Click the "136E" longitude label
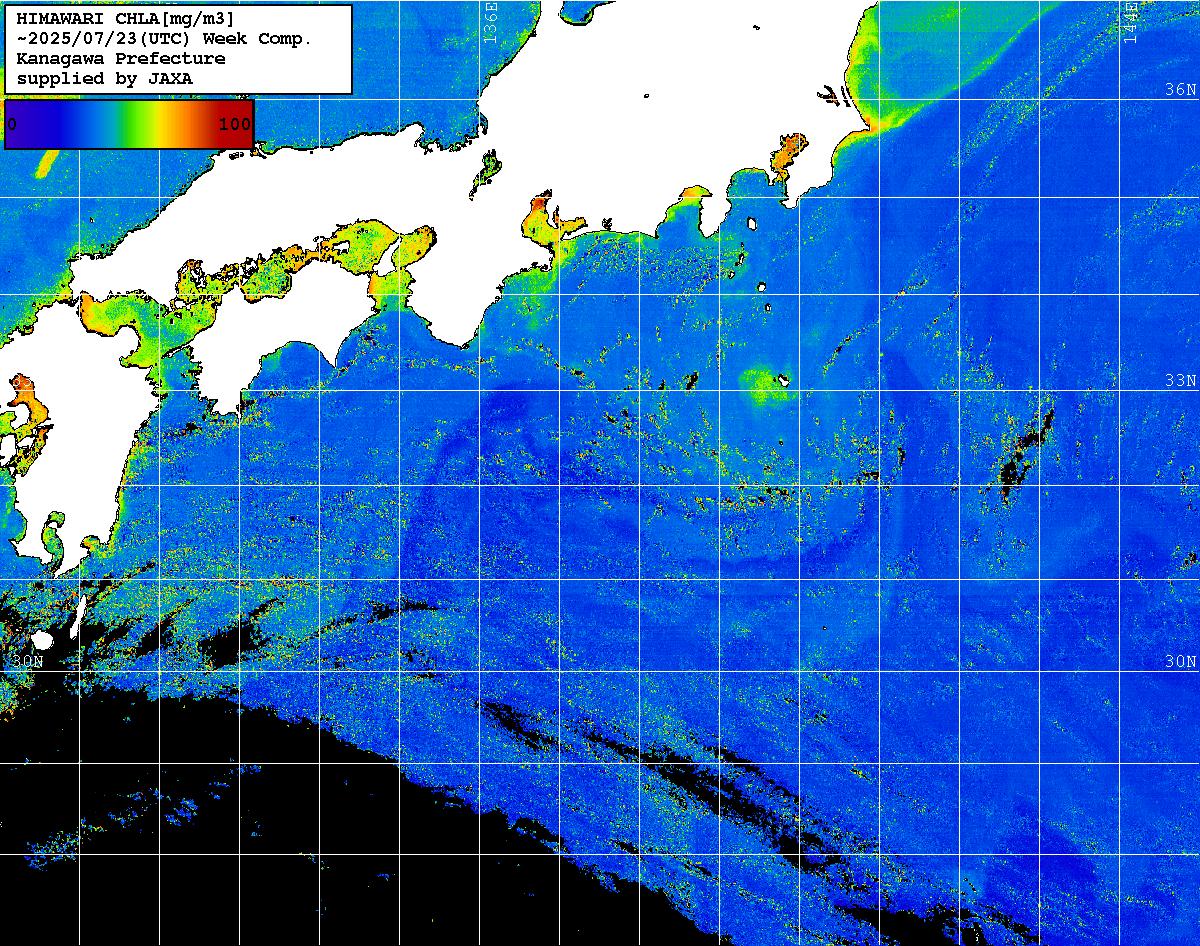 tap(490, 23)
